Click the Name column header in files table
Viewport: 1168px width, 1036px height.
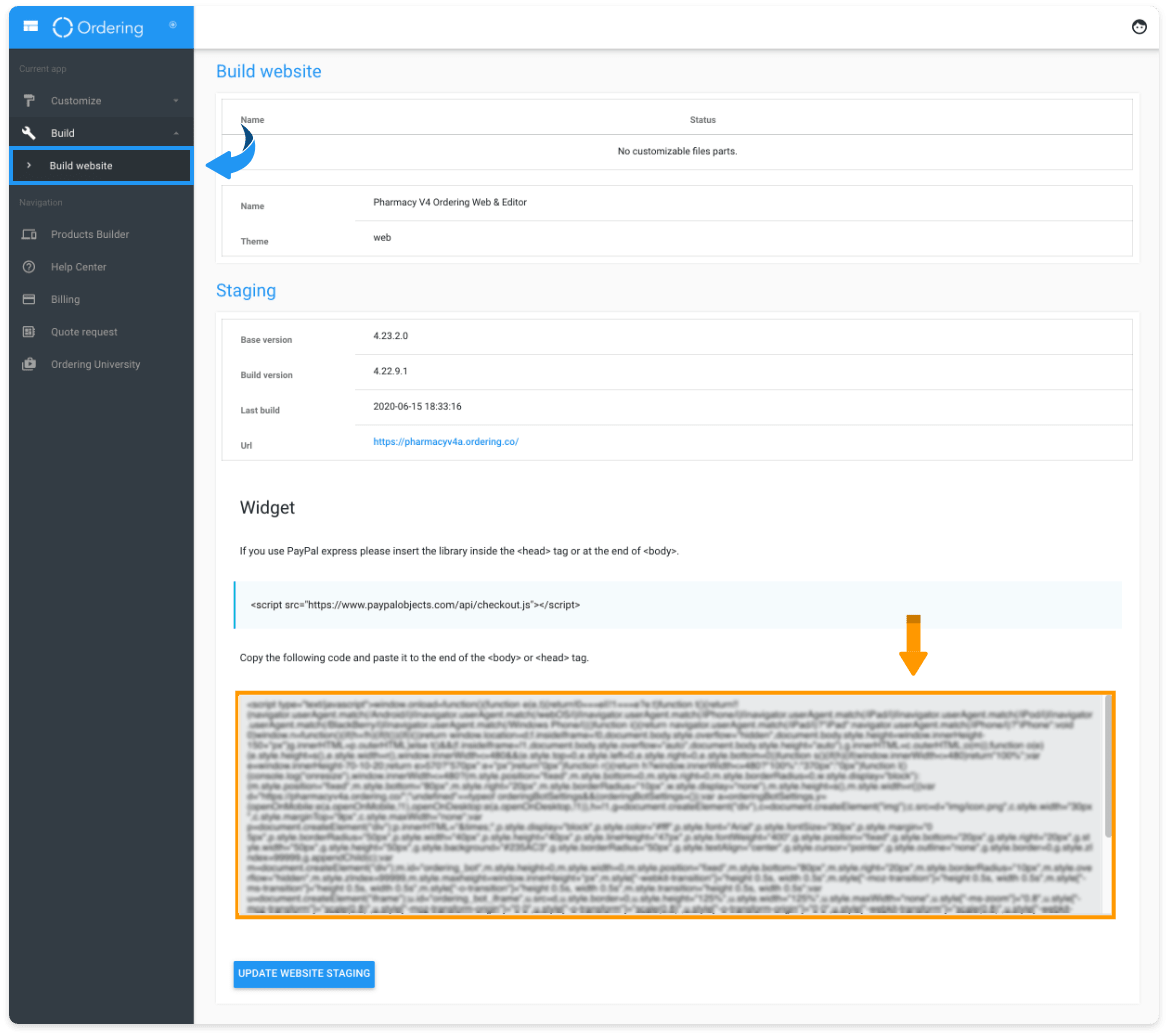[x=253, y=120]
